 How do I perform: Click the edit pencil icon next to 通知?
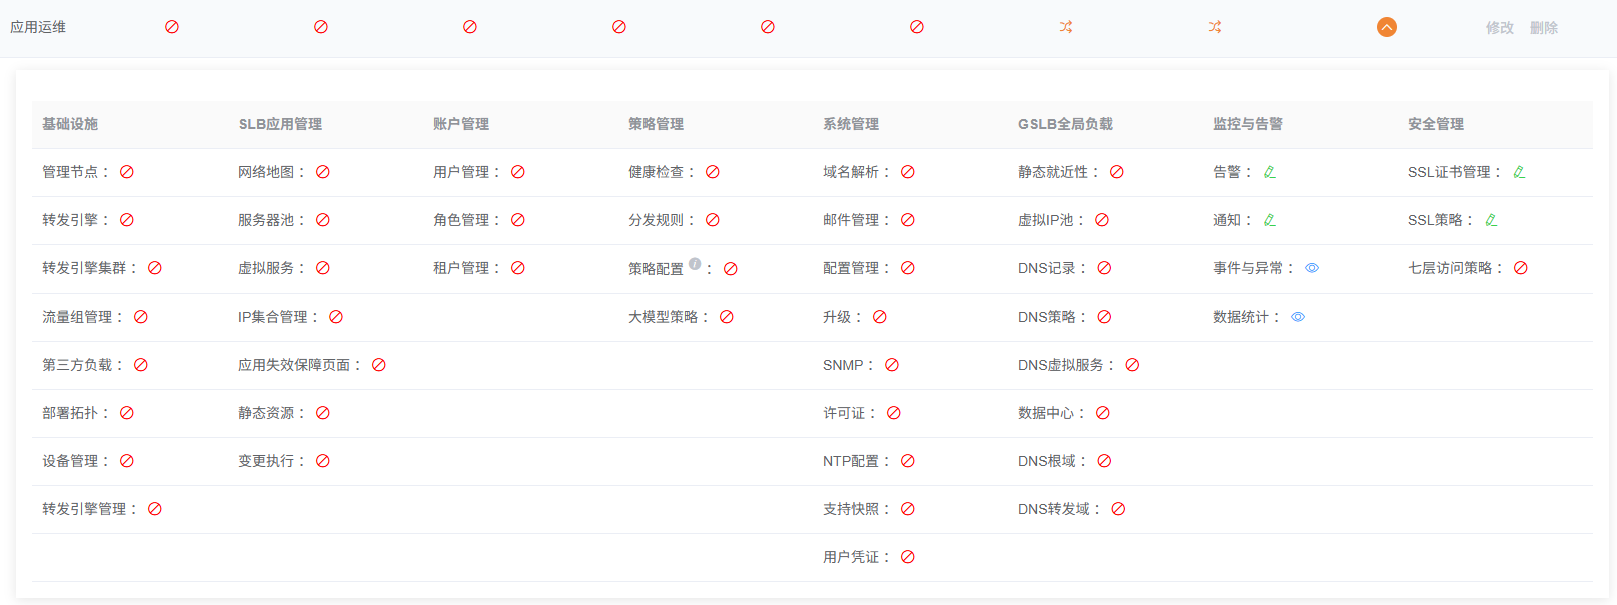(1269, 220)
